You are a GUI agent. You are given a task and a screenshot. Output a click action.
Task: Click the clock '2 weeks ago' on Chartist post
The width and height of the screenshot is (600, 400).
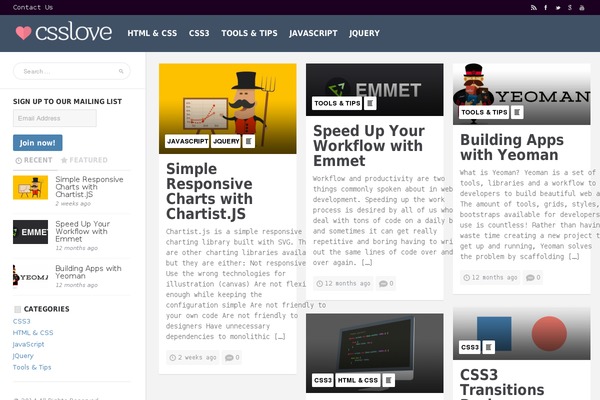(193, 358)
